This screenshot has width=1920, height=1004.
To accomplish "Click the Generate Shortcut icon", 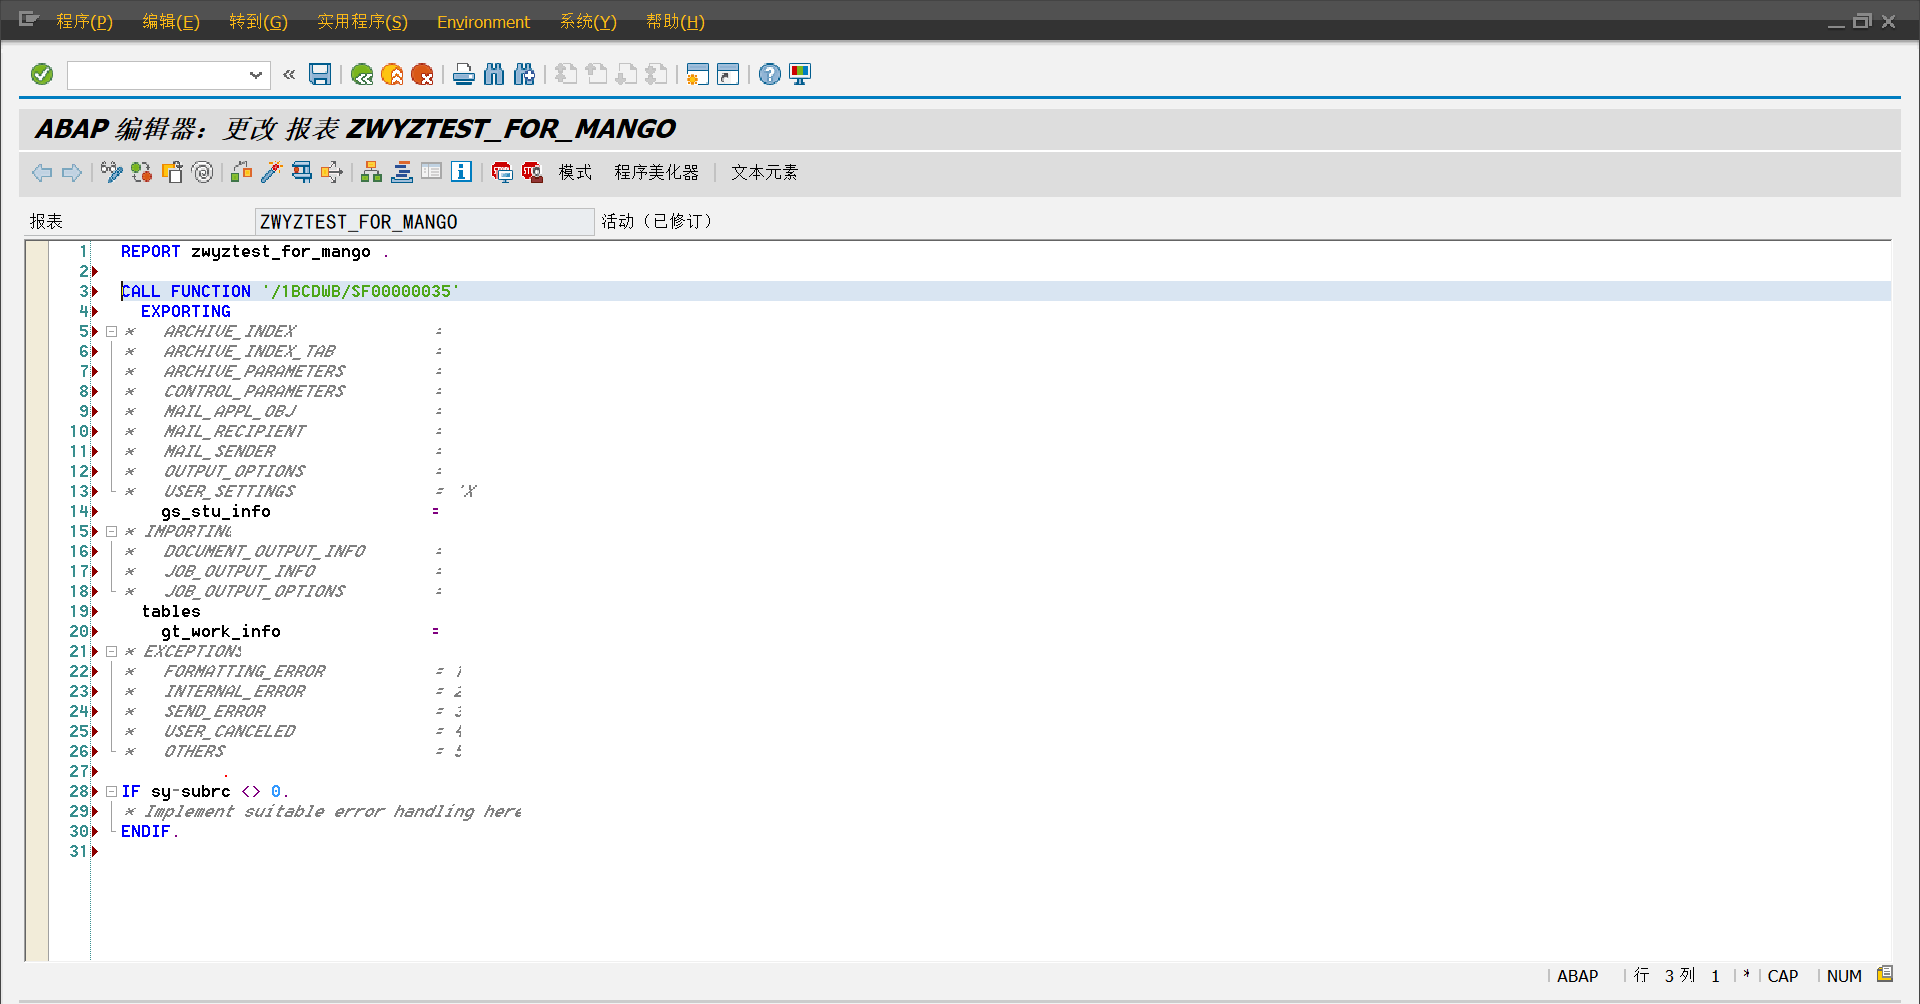I will [728, 74].
